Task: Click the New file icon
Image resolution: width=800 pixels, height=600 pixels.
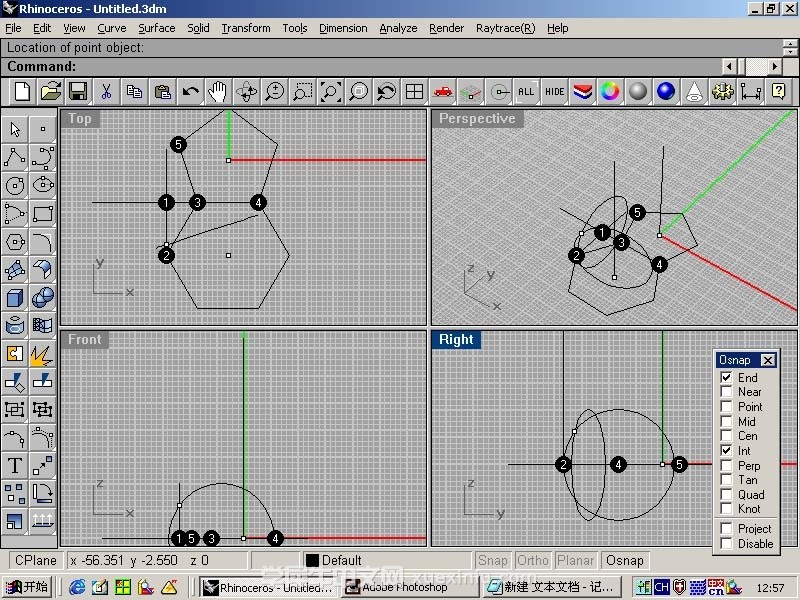Action: coord(22,92)
